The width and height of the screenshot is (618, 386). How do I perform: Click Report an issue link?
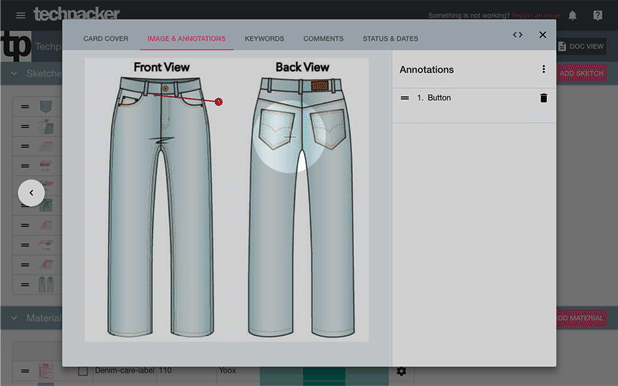536,15
